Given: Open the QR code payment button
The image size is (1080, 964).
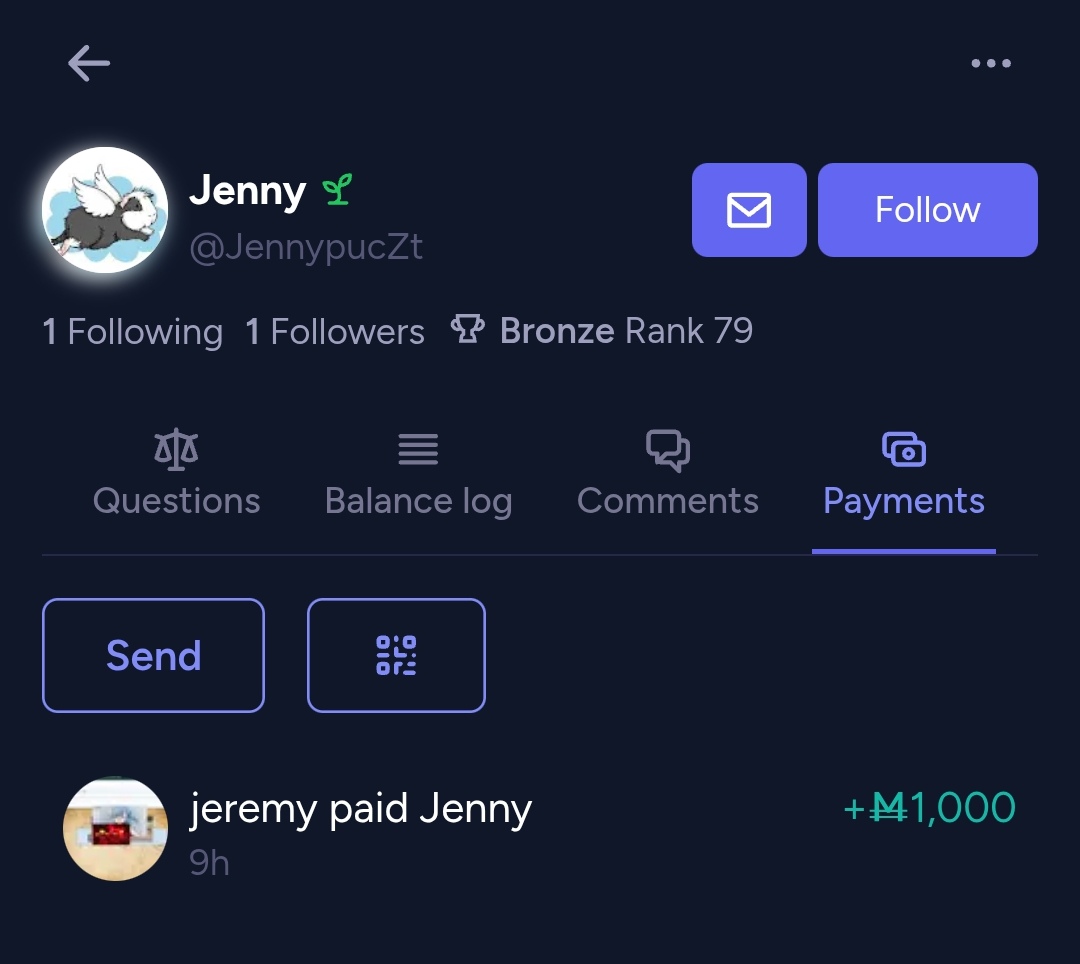Looking at the screenshot, I should click(396, 655).
